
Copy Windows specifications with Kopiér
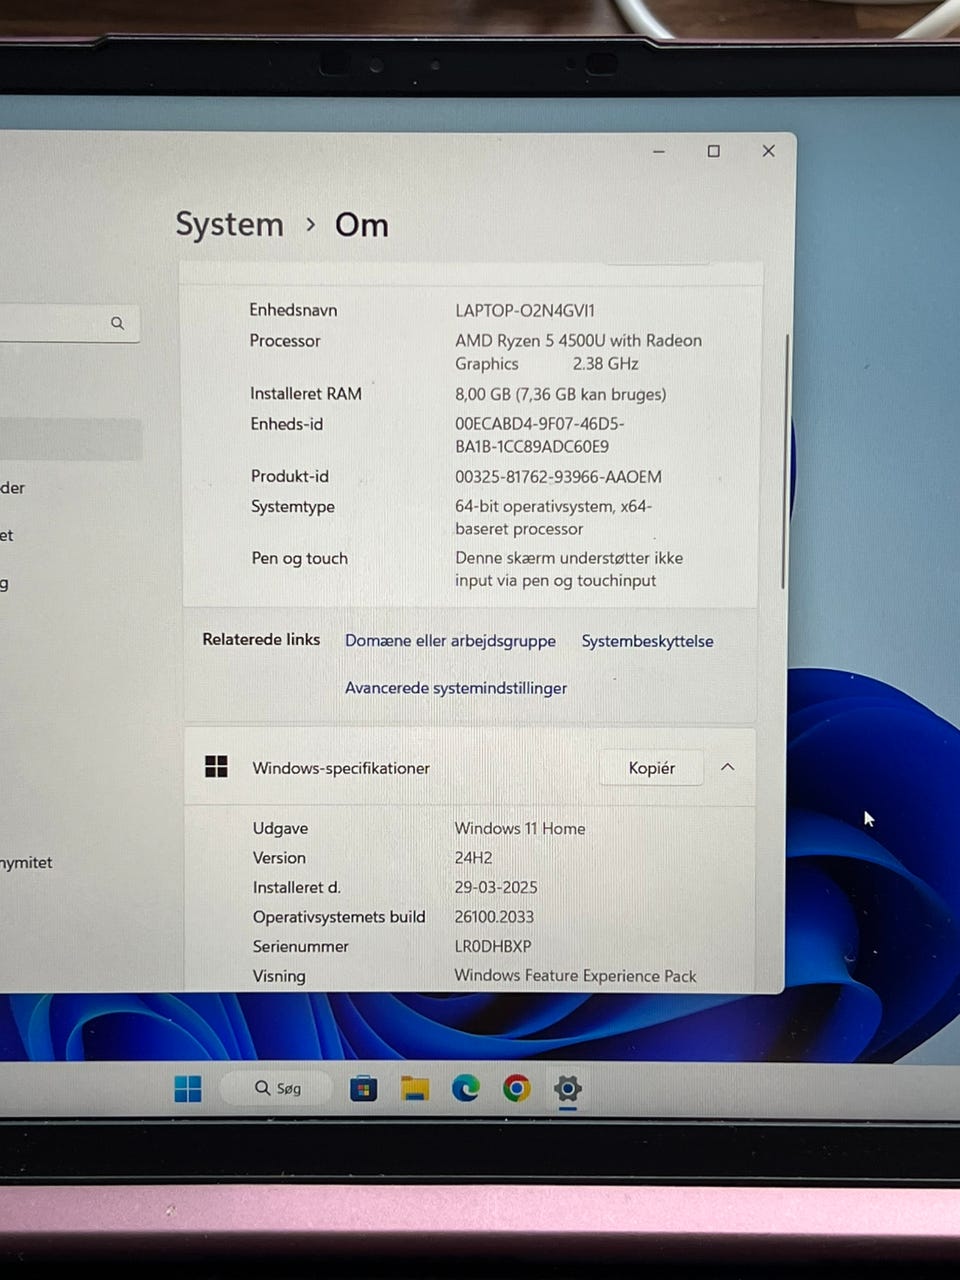pyautogui.click(x=652, y=768)
